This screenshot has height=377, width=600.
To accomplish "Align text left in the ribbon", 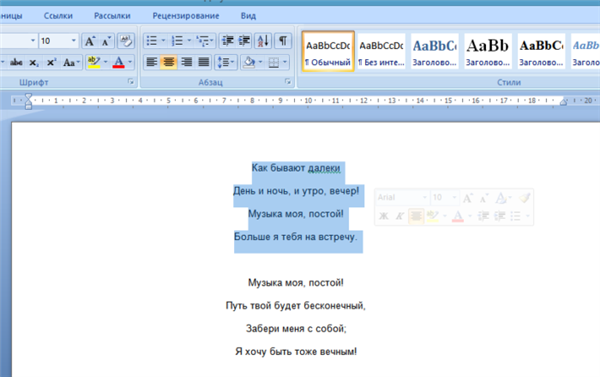I will pyautogui.click(x=152, y=62).
